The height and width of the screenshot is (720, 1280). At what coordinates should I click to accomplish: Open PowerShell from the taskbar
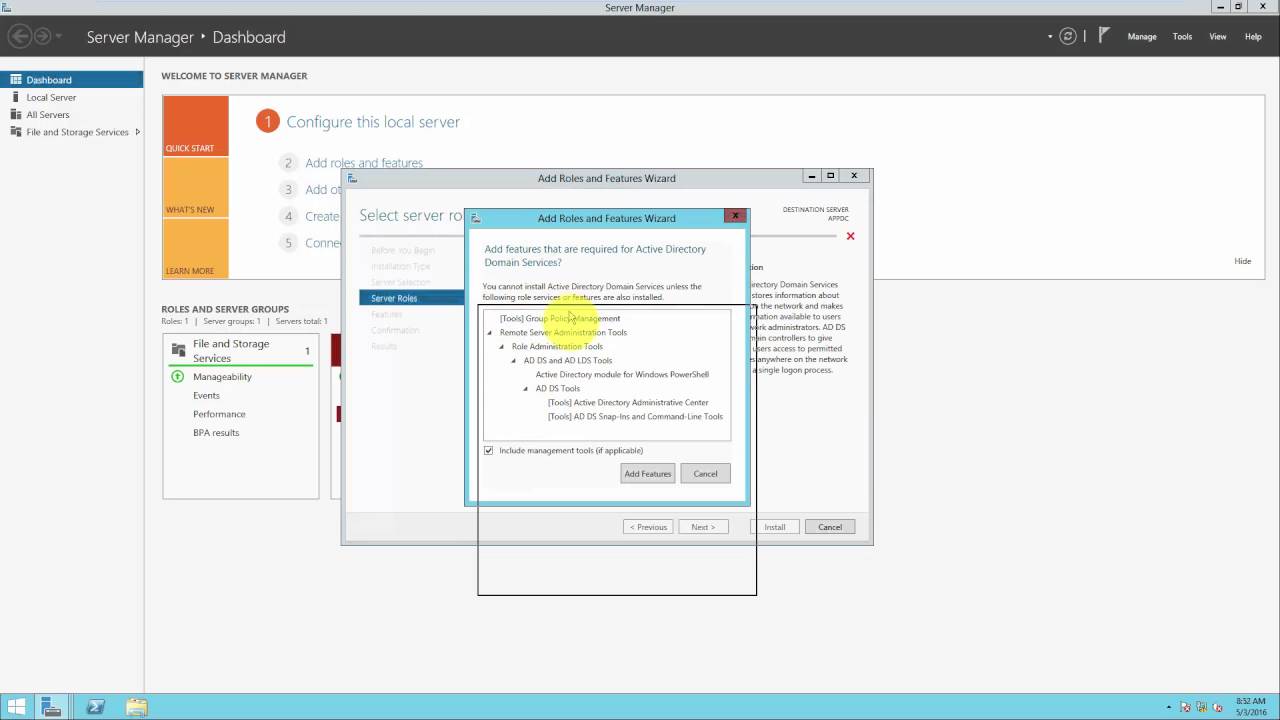(x=95, y=707)
